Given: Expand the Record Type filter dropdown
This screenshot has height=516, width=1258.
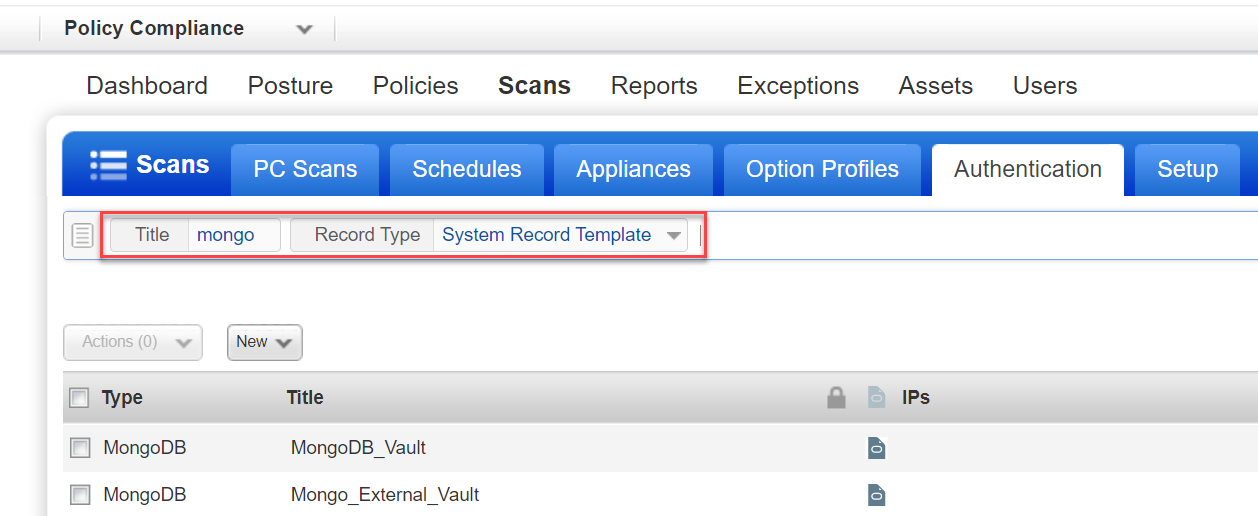Looking at the screenshot, I should tap(674, 236).
